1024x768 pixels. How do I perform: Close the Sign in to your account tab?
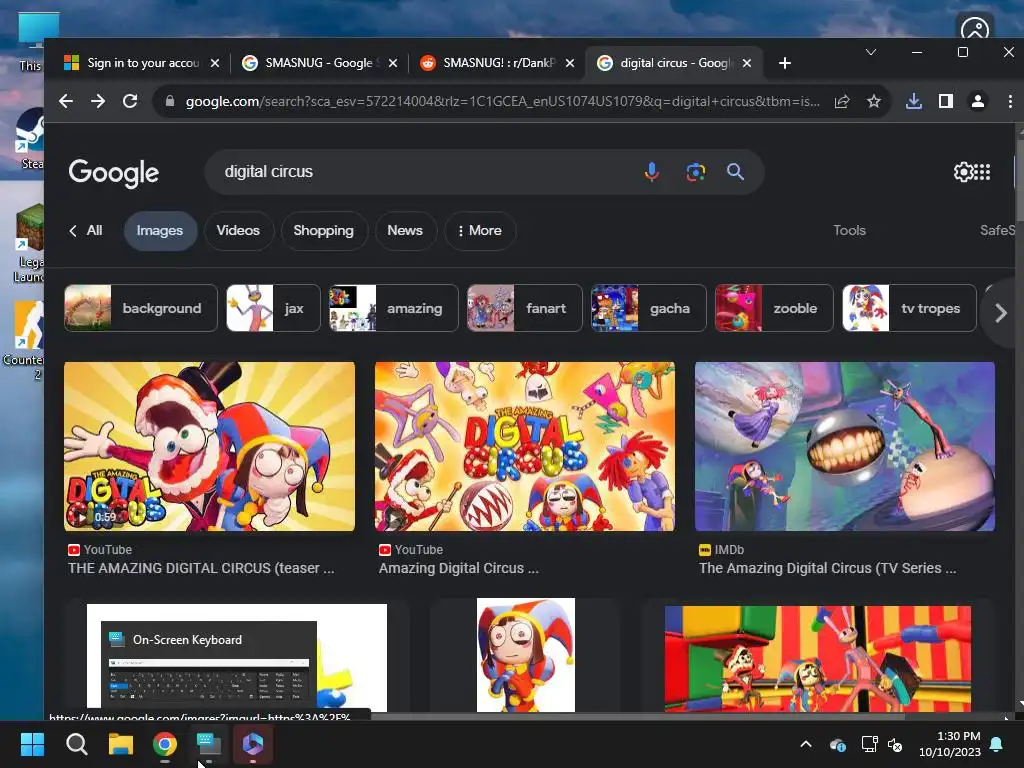click(215, 63)
